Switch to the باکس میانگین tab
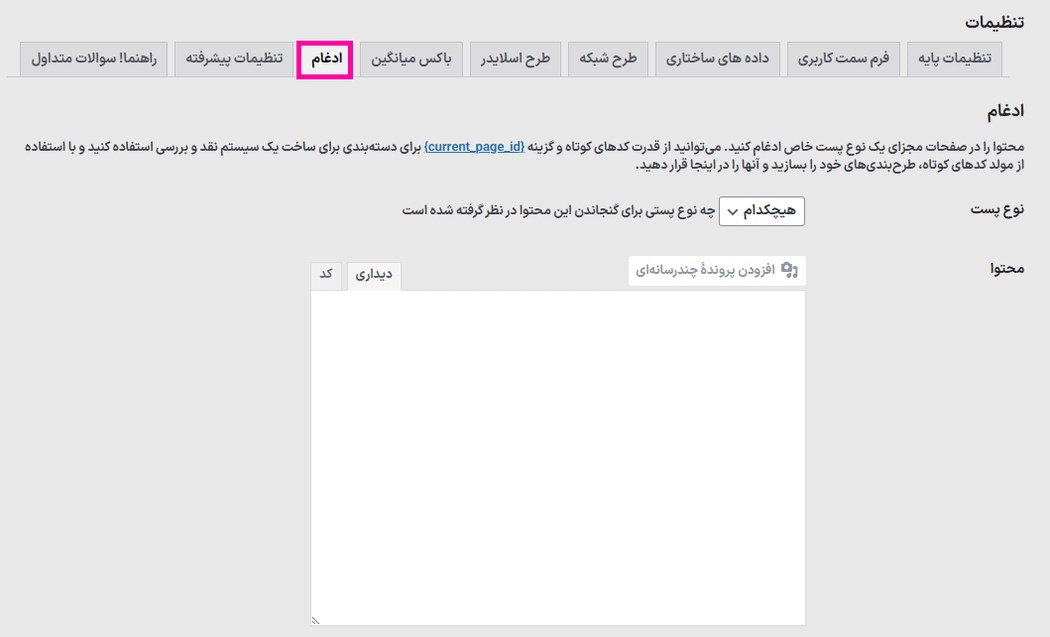Screen dimensions: 1050x637 click(x=411, y=59)
